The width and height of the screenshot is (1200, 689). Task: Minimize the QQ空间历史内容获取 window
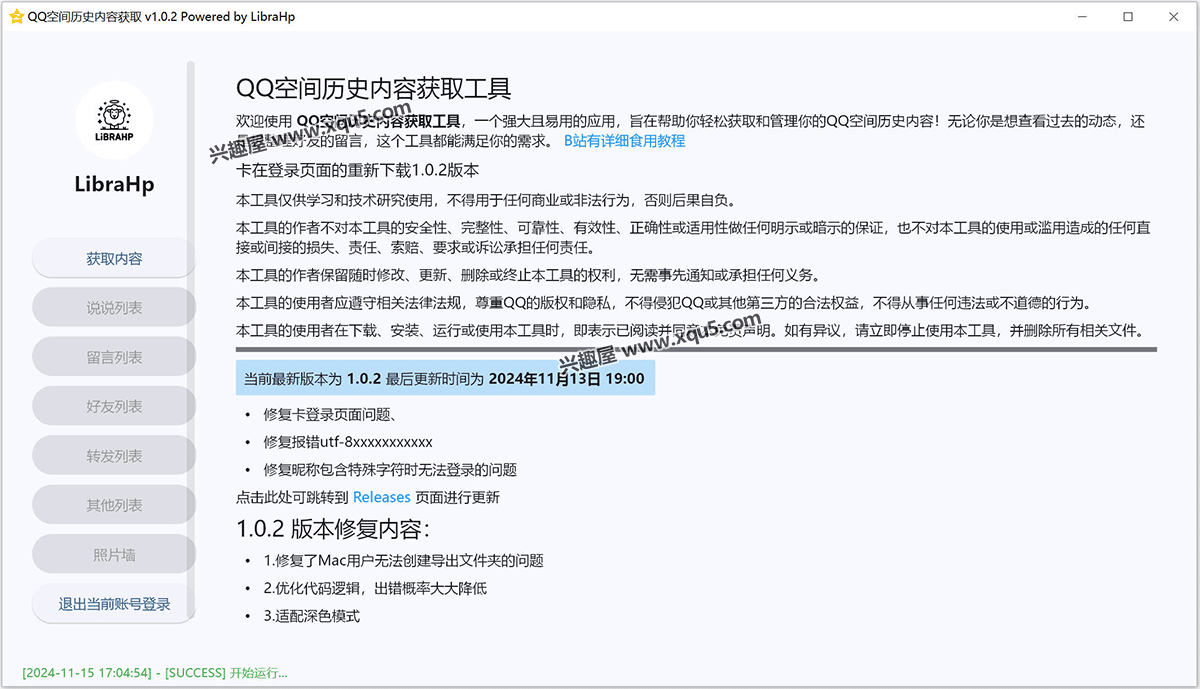(1083, 17)
